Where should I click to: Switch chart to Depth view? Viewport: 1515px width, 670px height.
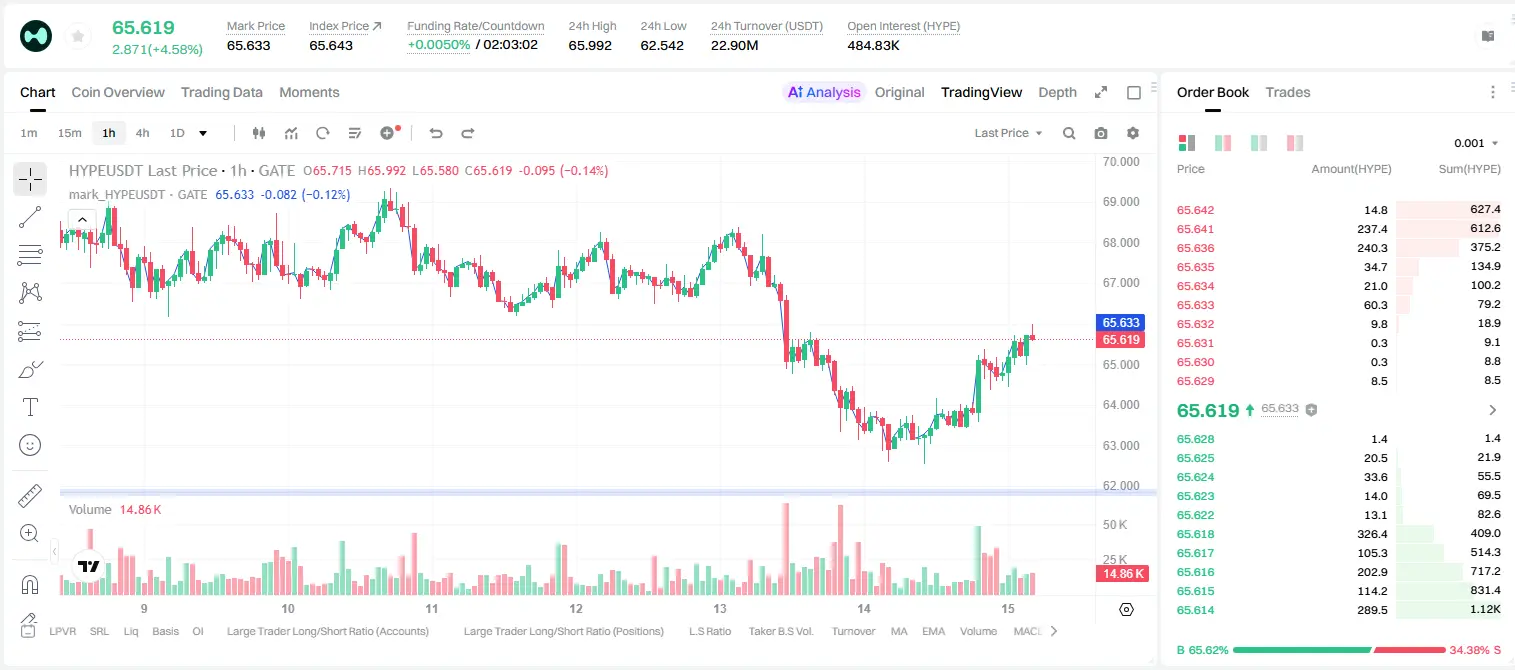[x=1057, y=92]
